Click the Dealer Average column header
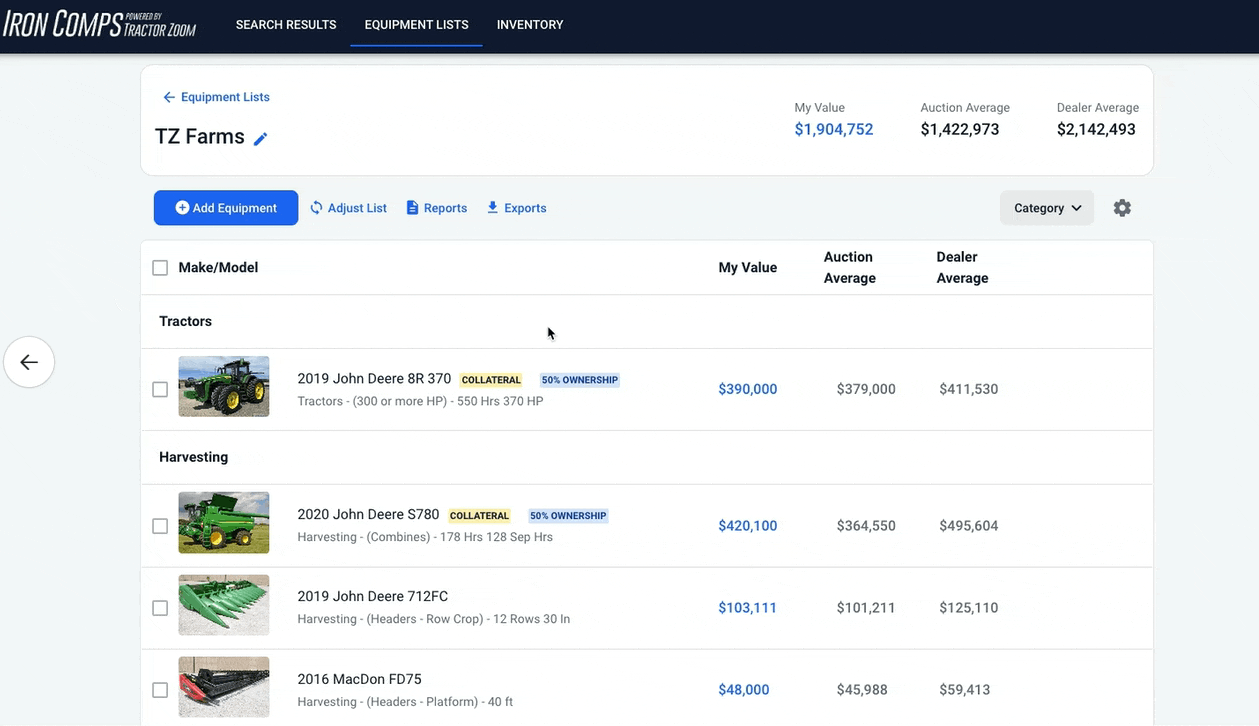 (962, 268)
